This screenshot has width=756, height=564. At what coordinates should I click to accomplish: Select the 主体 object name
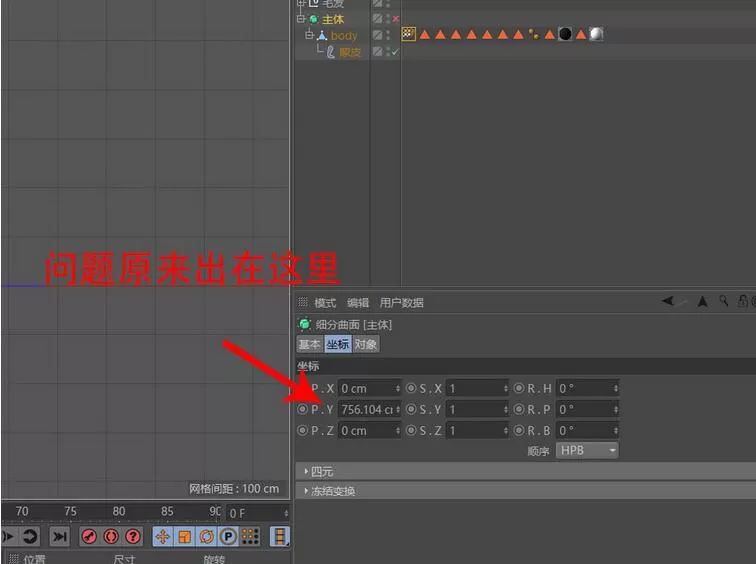point(333,19)
